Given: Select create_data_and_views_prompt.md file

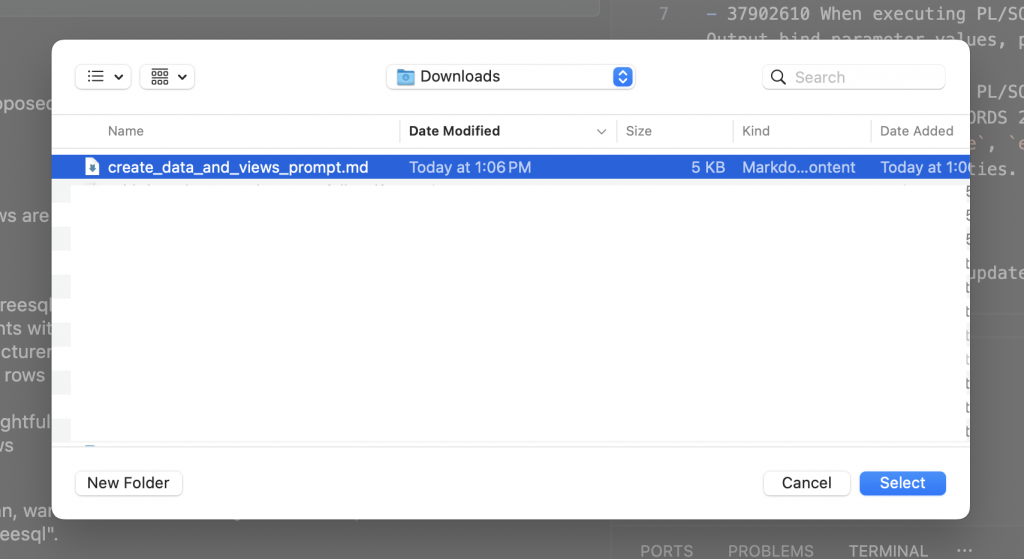Looking at the screenshot, I should point(511,167).
